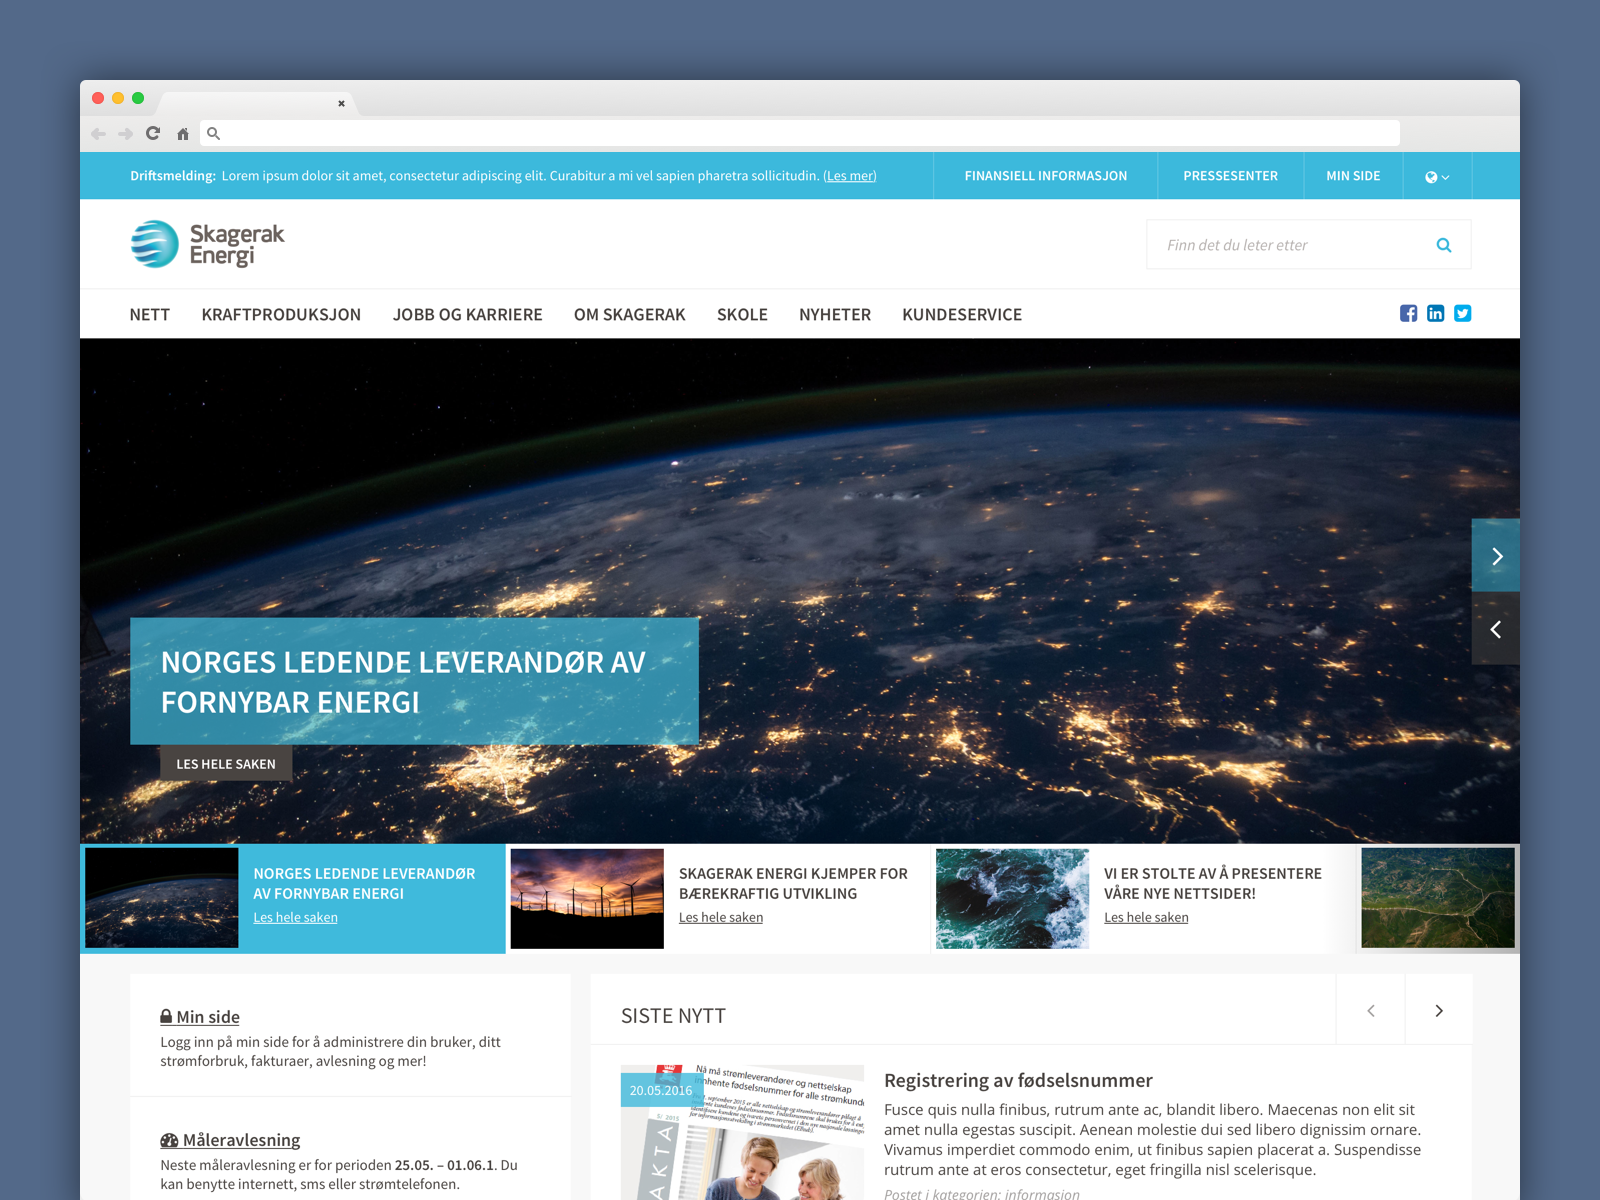
Task: Open the LinkedIn social icon
Action: pyautogui.click(x=1435, y=313)
